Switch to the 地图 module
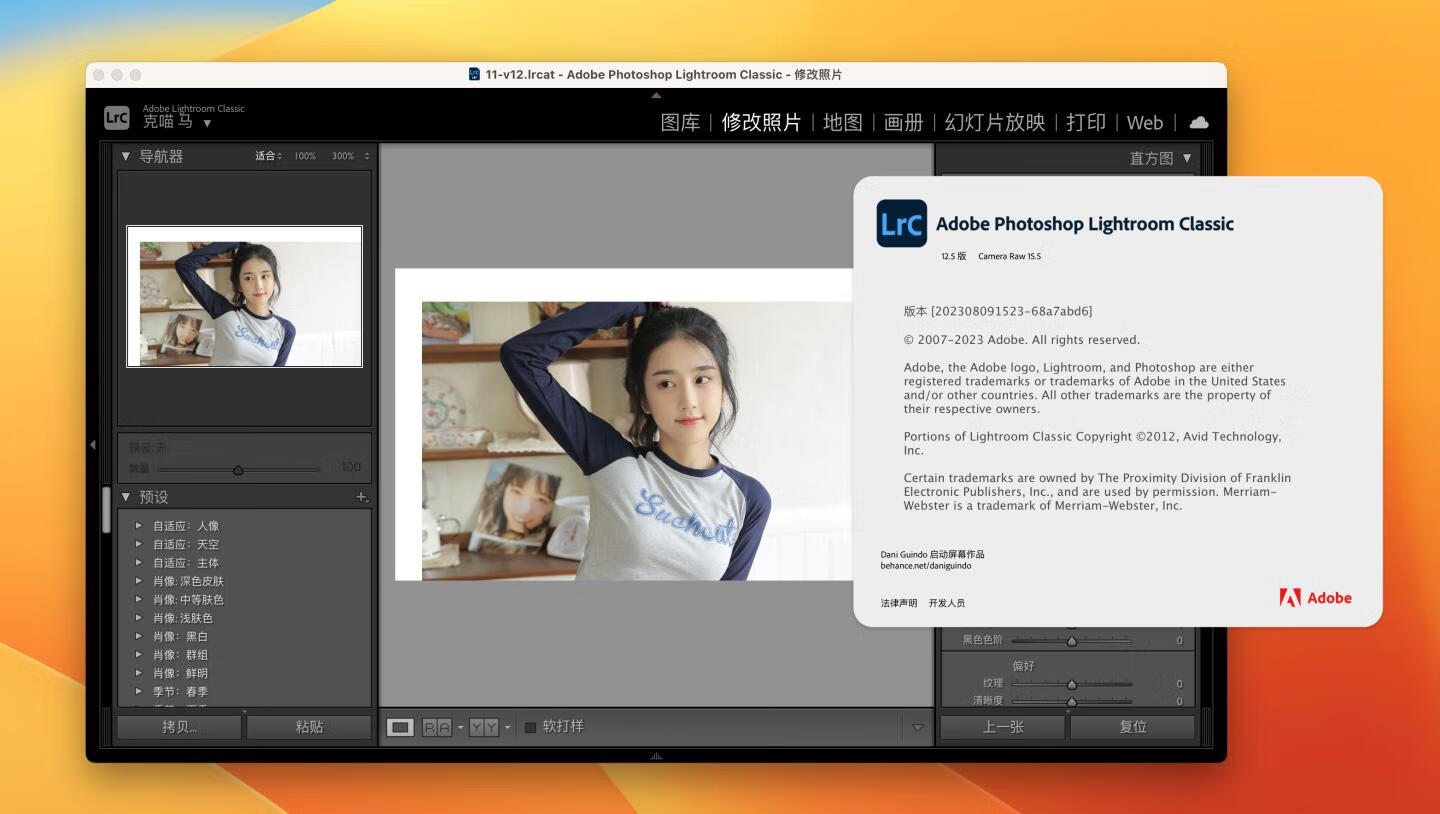Image resolution: width=1440 pixels, height=814 pixels. pyautogui.click(x=842, y=122)
